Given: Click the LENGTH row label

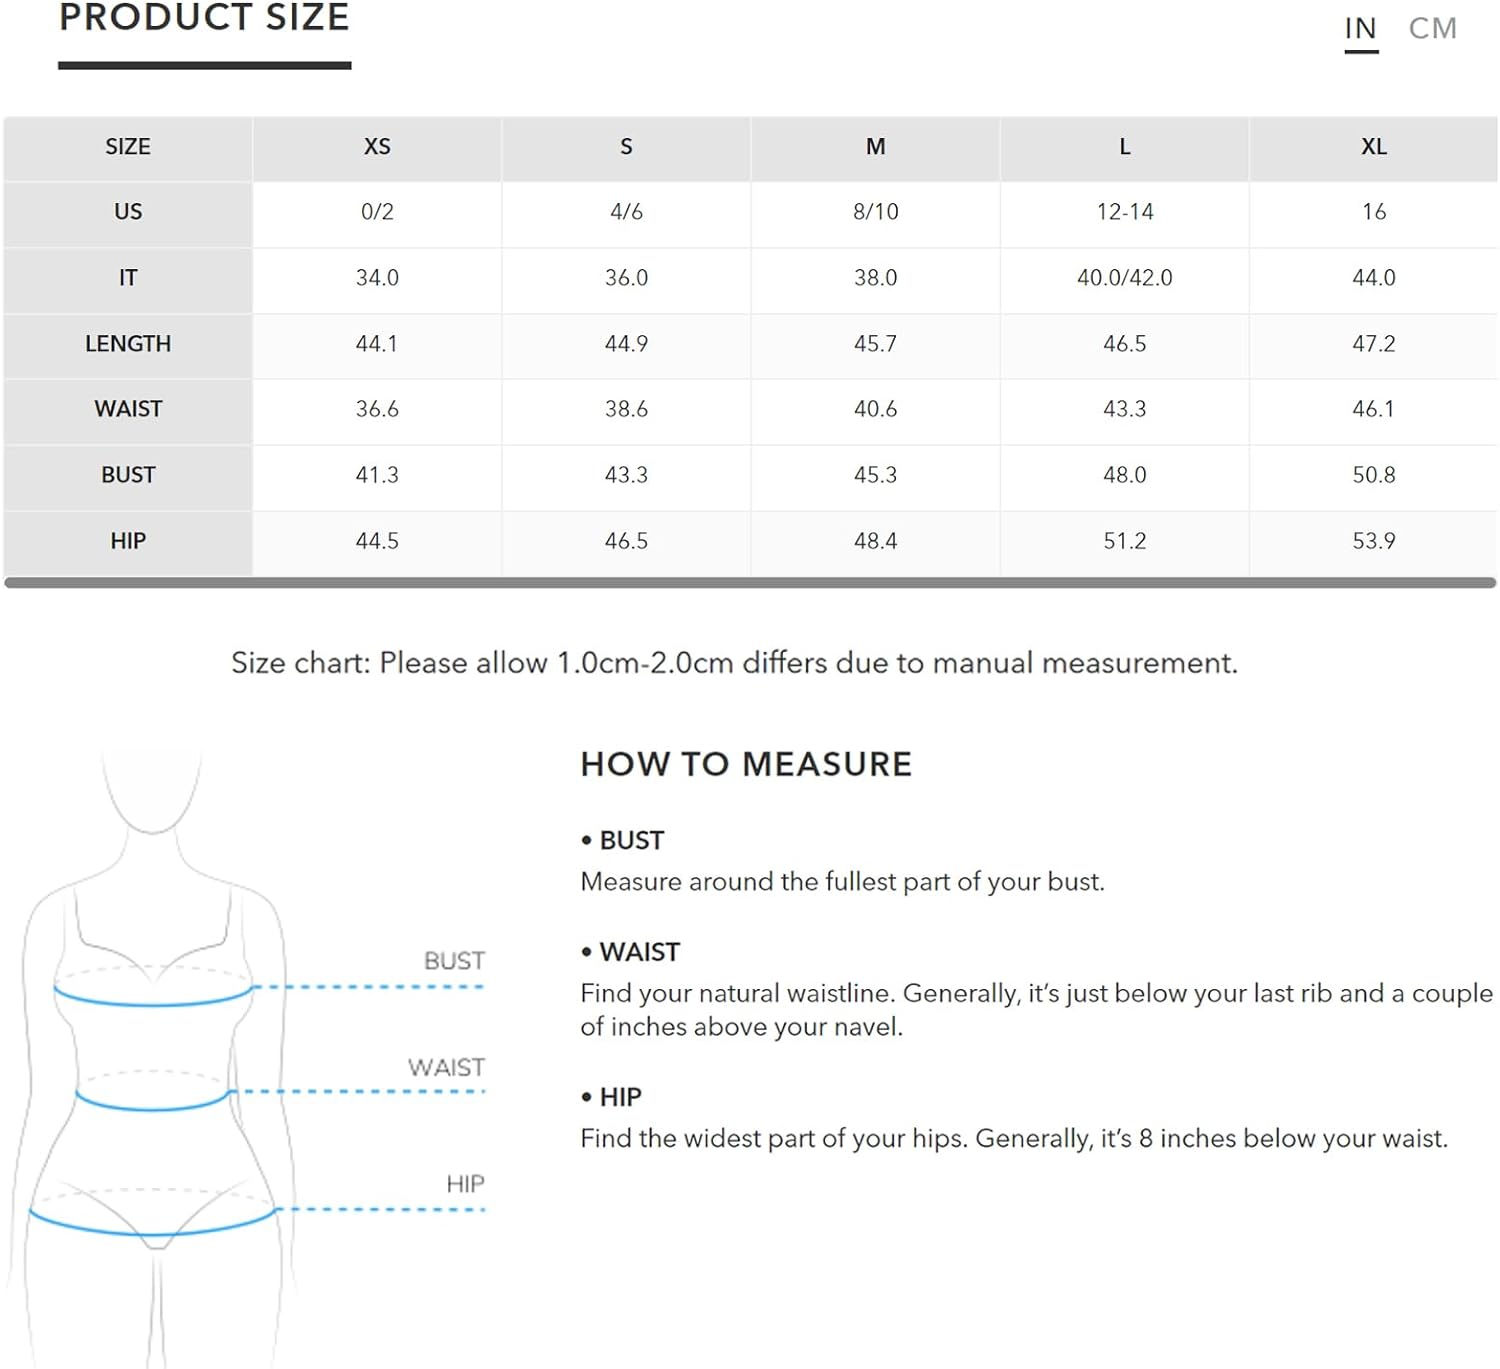Looking at the screenshot, I should point(128,344).
